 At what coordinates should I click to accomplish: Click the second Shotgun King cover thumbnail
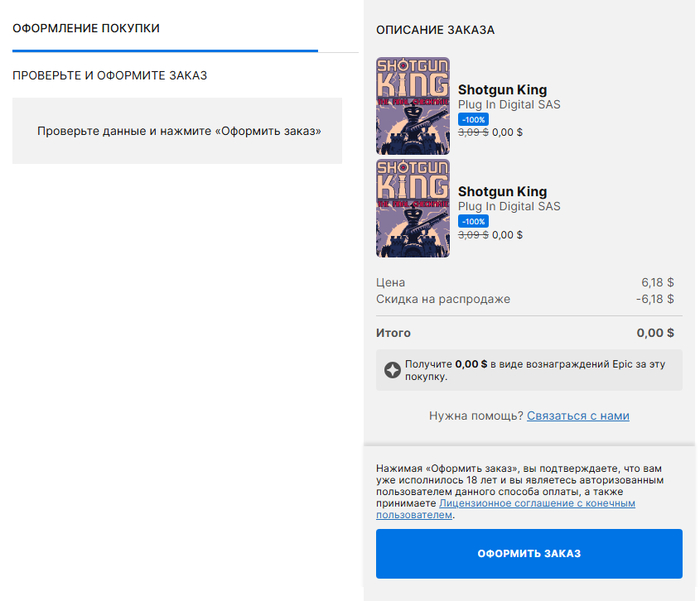[x=412, y=208]
